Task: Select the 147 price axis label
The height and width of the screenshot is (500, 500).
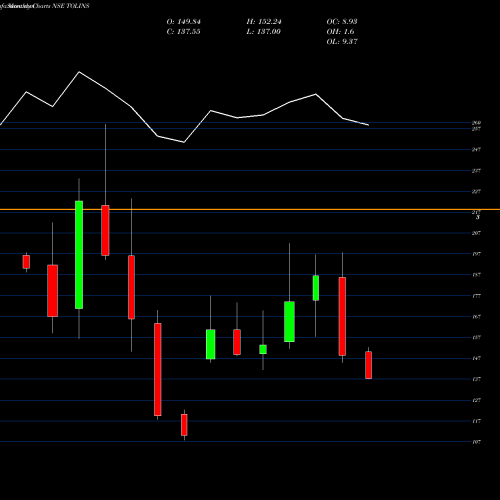Action: click(476, 358)
